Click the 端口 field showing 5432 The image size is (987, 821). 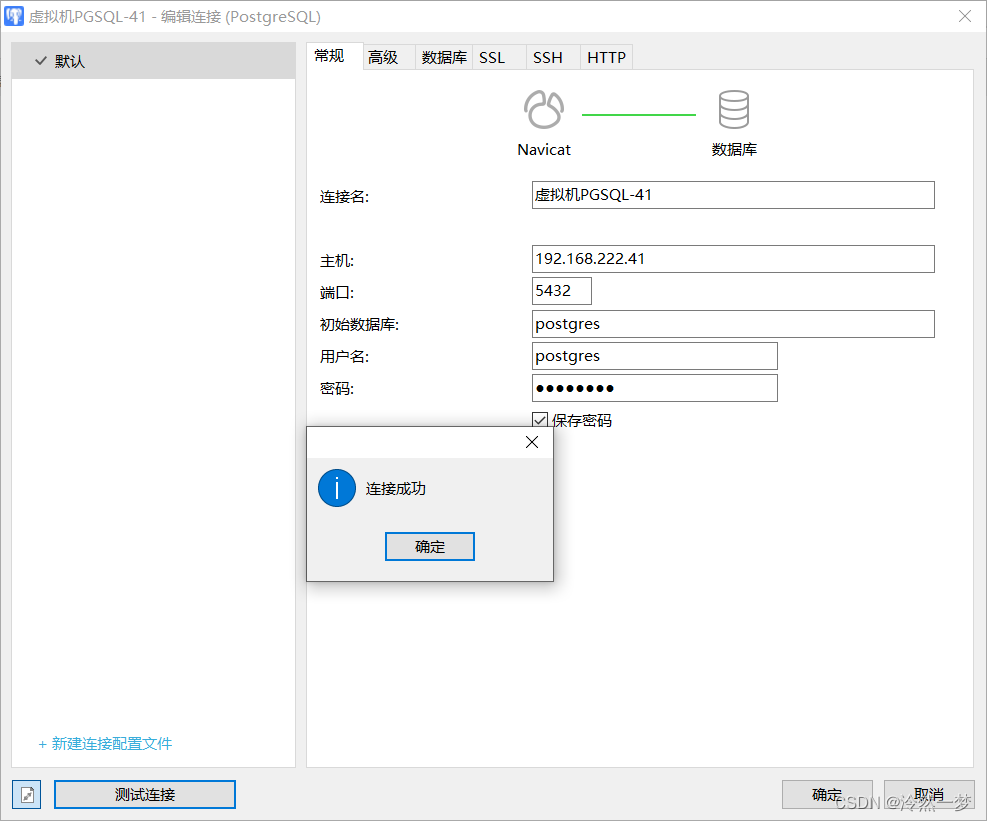(561, 291)
